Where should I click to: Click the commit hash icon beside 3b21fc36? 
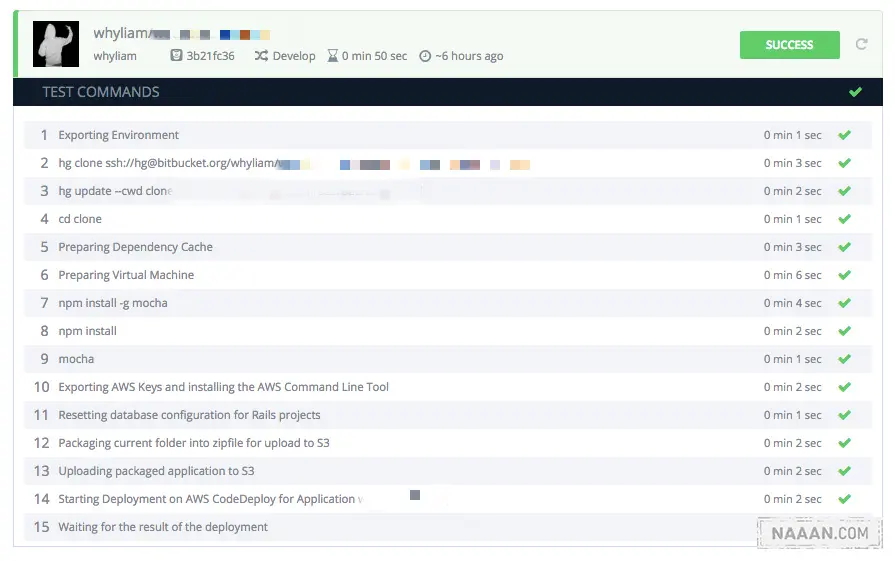[x=177, y=56]
